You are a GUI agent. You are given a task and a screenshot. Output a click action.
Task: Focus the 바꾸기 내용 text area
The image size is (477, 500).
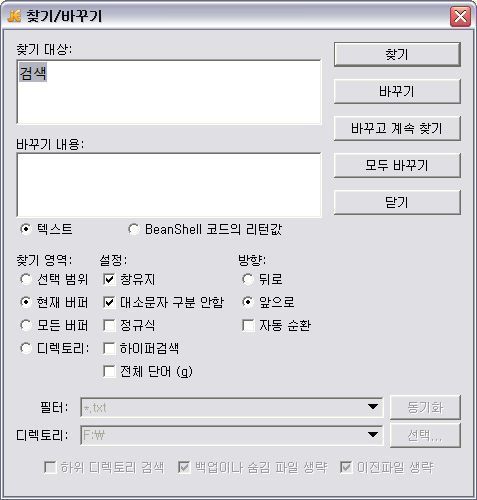[x=169, y=185]
